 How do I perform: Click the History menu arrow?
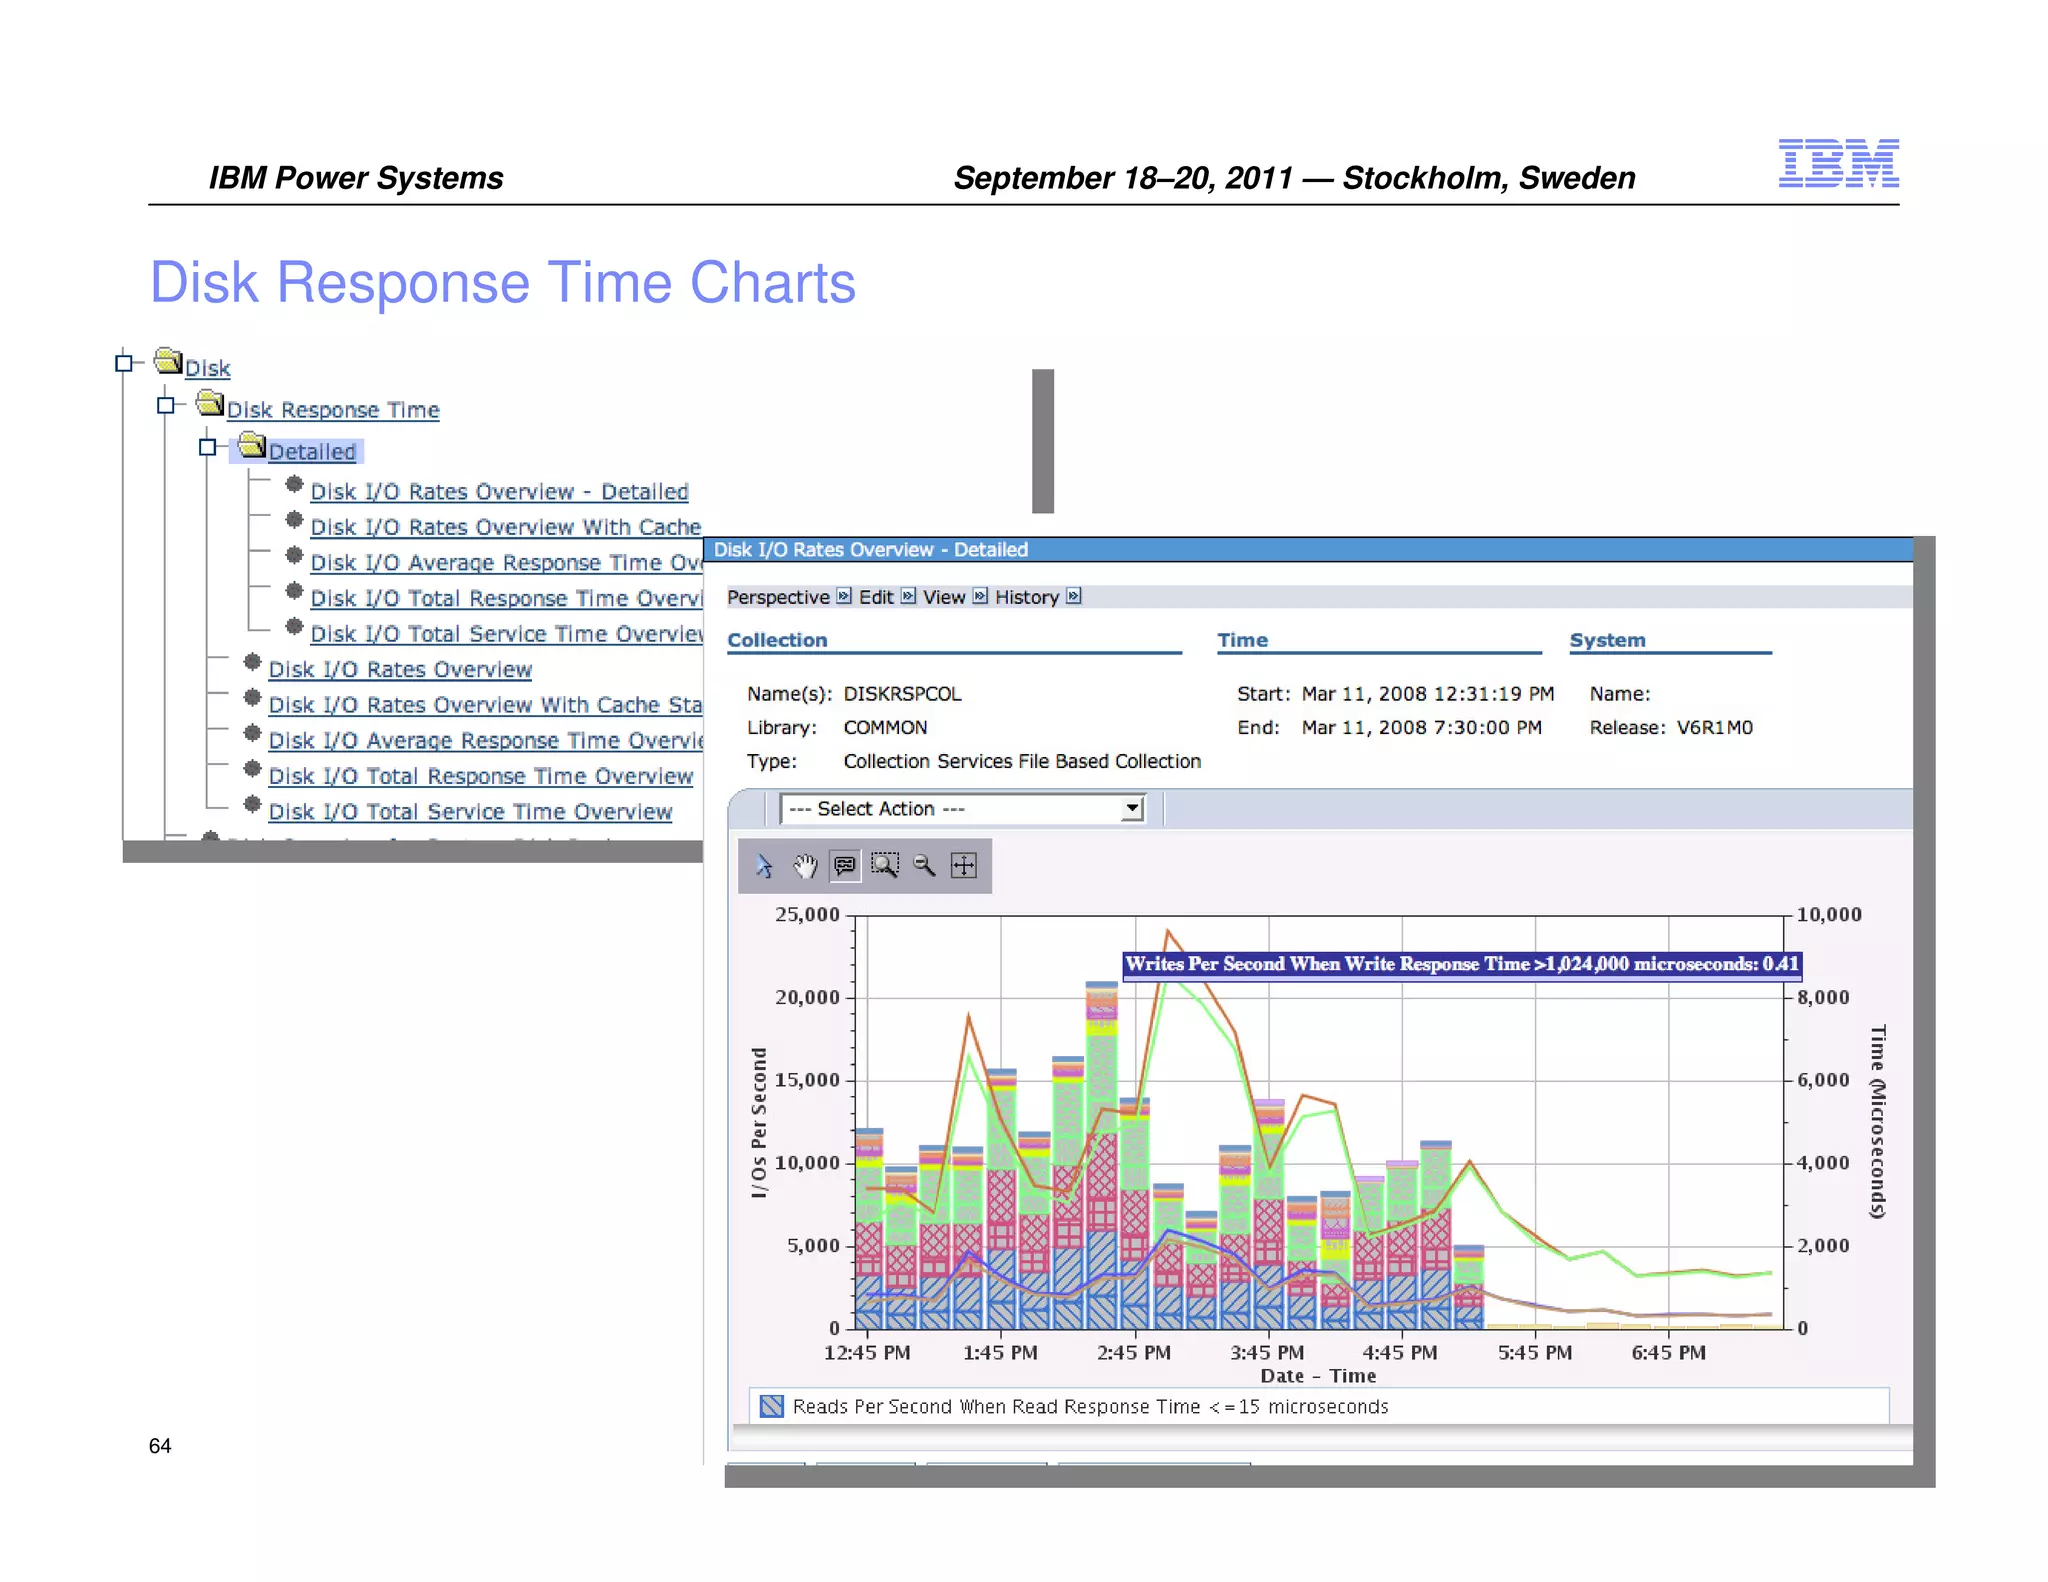point(1073,596)
